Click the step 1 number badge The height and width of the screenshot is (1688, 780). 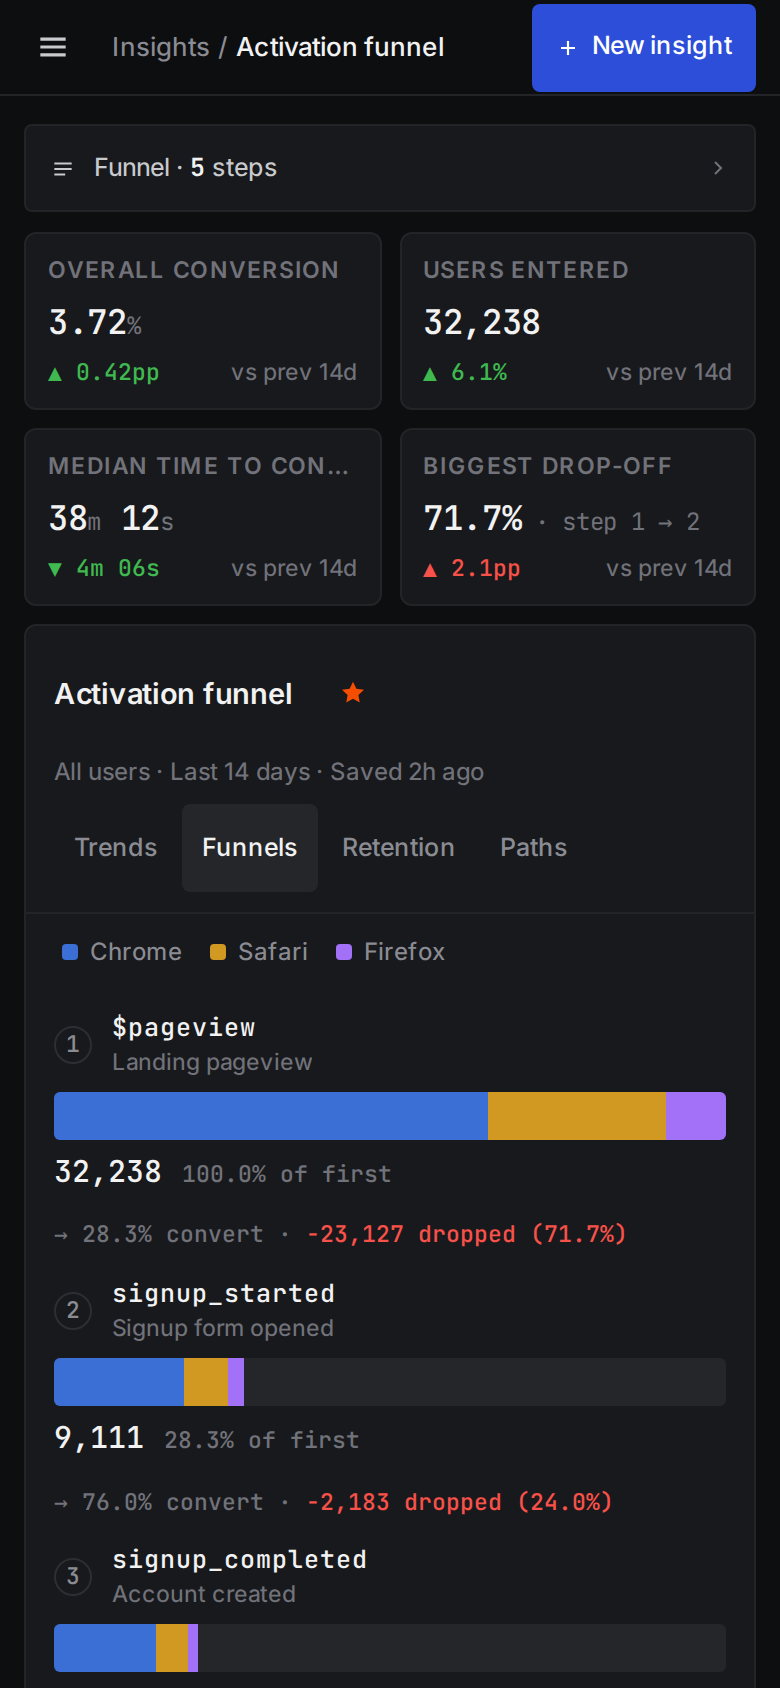(73, 1045)
